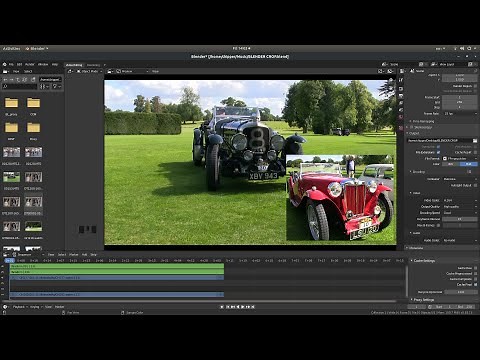Play animation forward in timeline

point(243,307)
